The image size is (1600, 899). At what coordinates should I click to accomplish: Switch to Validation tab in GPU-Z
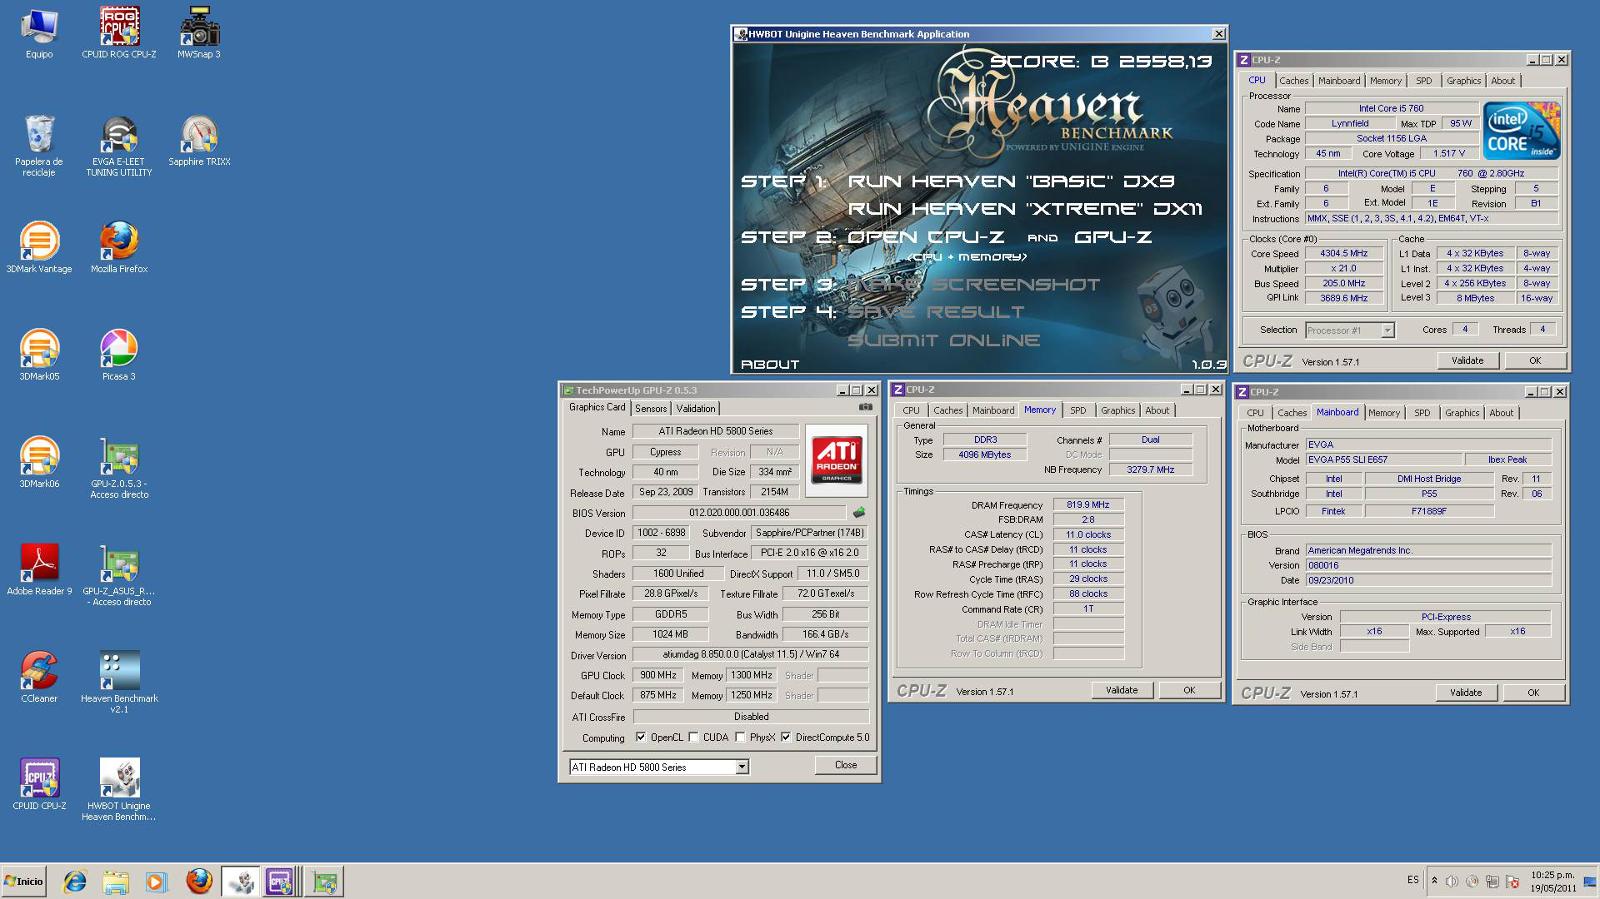click(x=696, y=408)
